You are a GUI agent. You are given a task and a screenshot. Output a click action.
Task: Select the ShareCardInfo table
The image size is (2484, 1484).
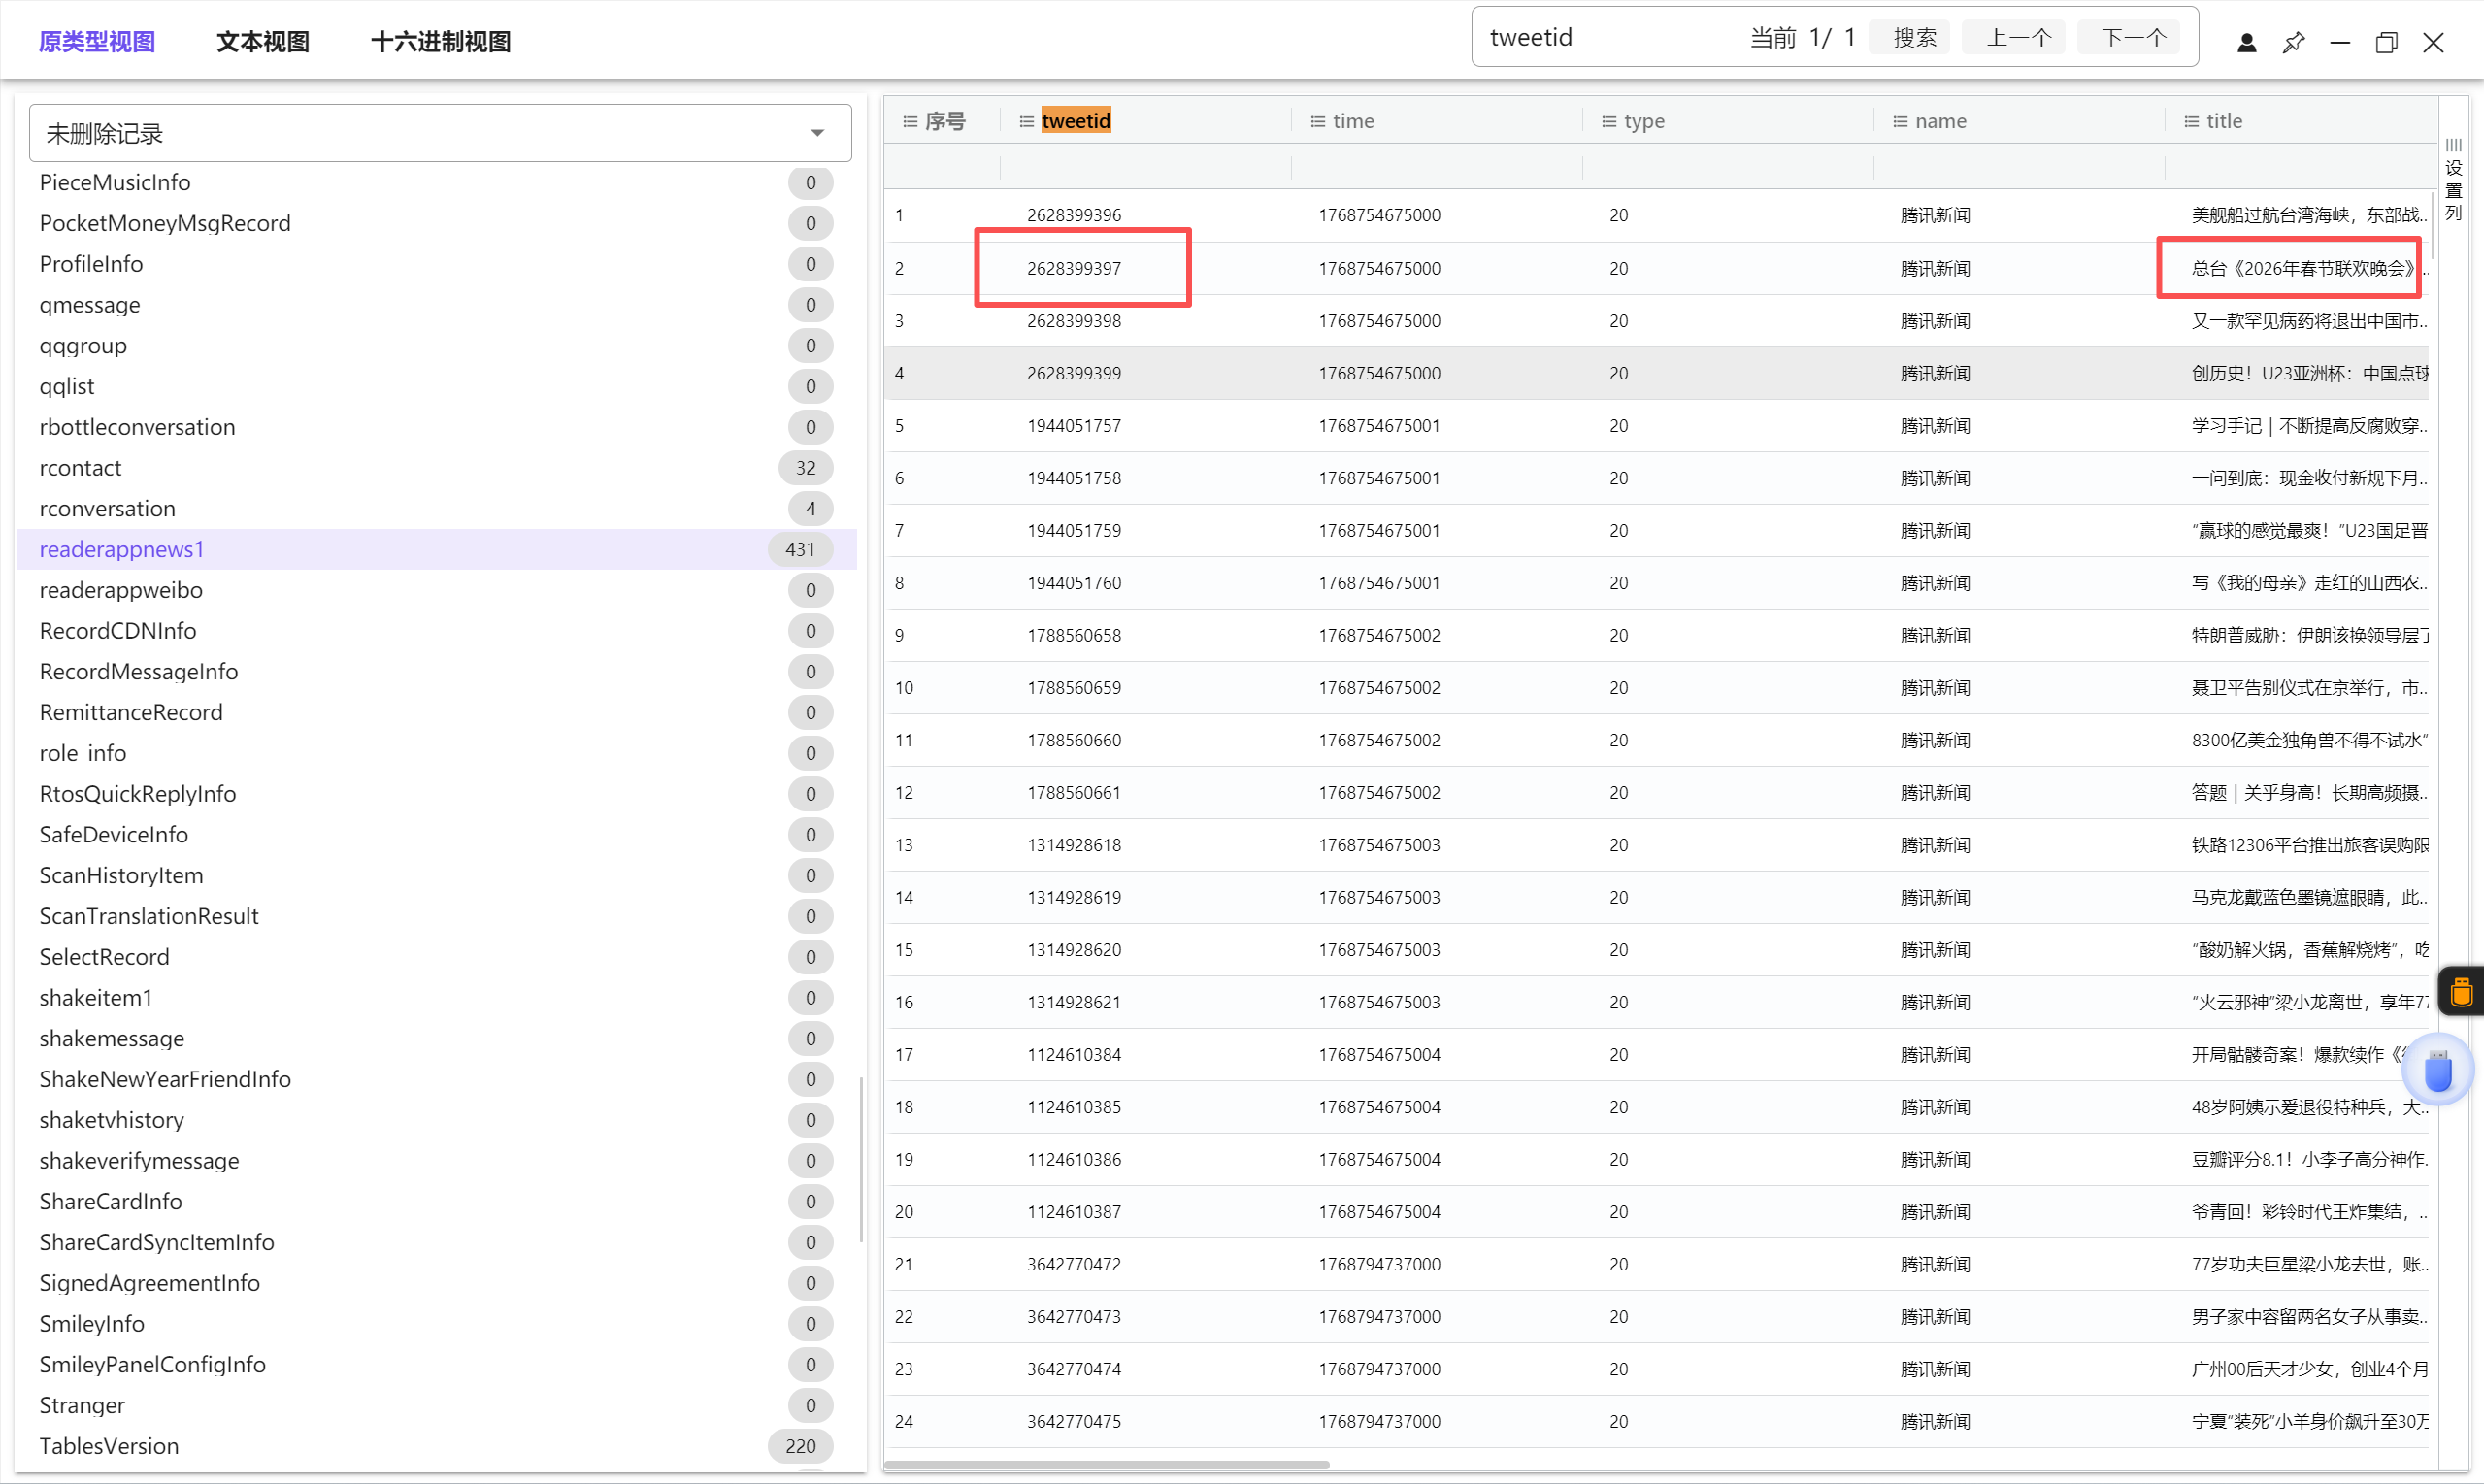[436, 1201]
